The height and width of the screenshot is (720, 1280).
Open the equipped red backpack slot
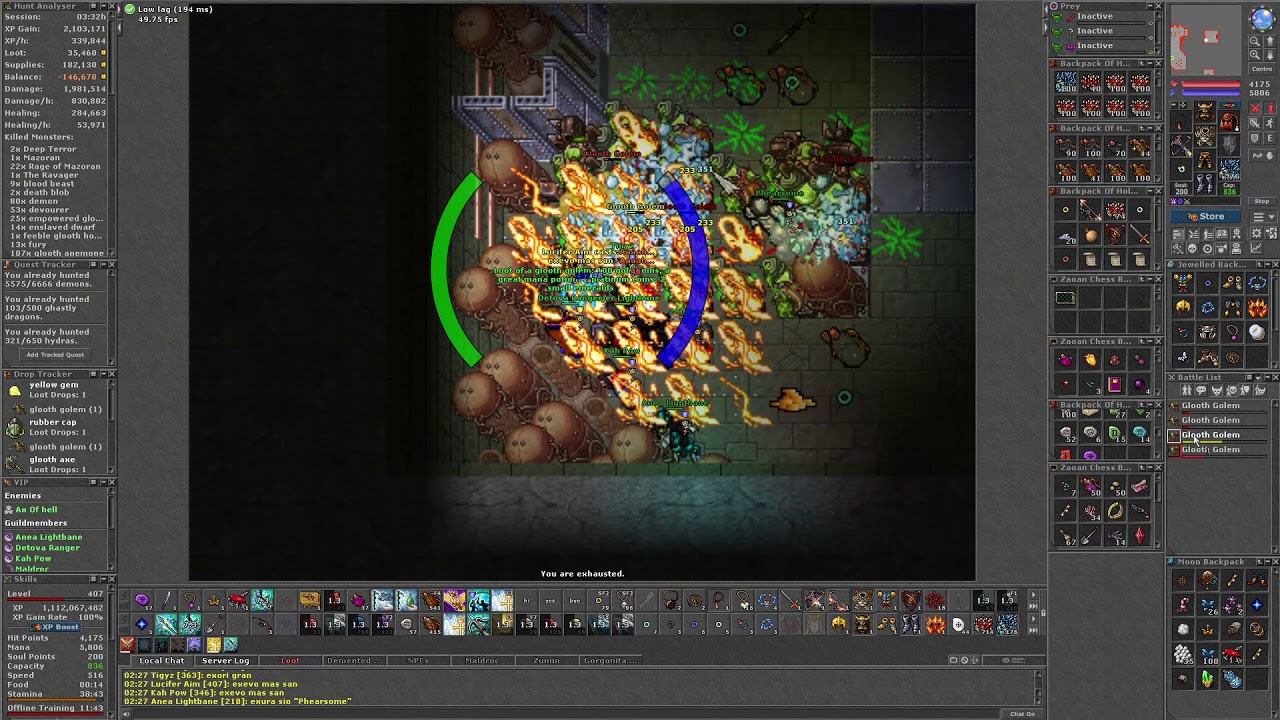(1229, 121)
